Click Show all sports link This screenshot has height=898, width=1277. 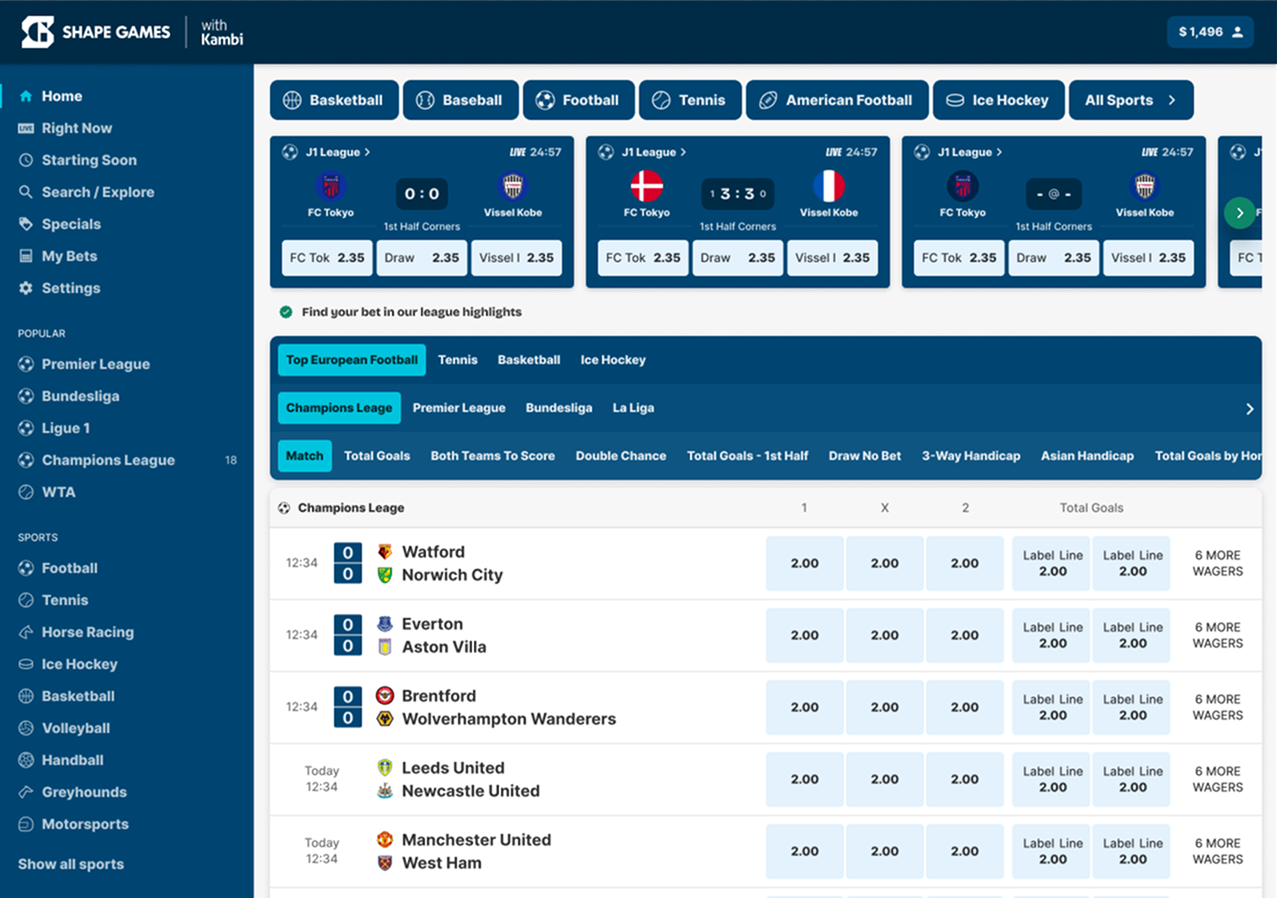(71, 864)
